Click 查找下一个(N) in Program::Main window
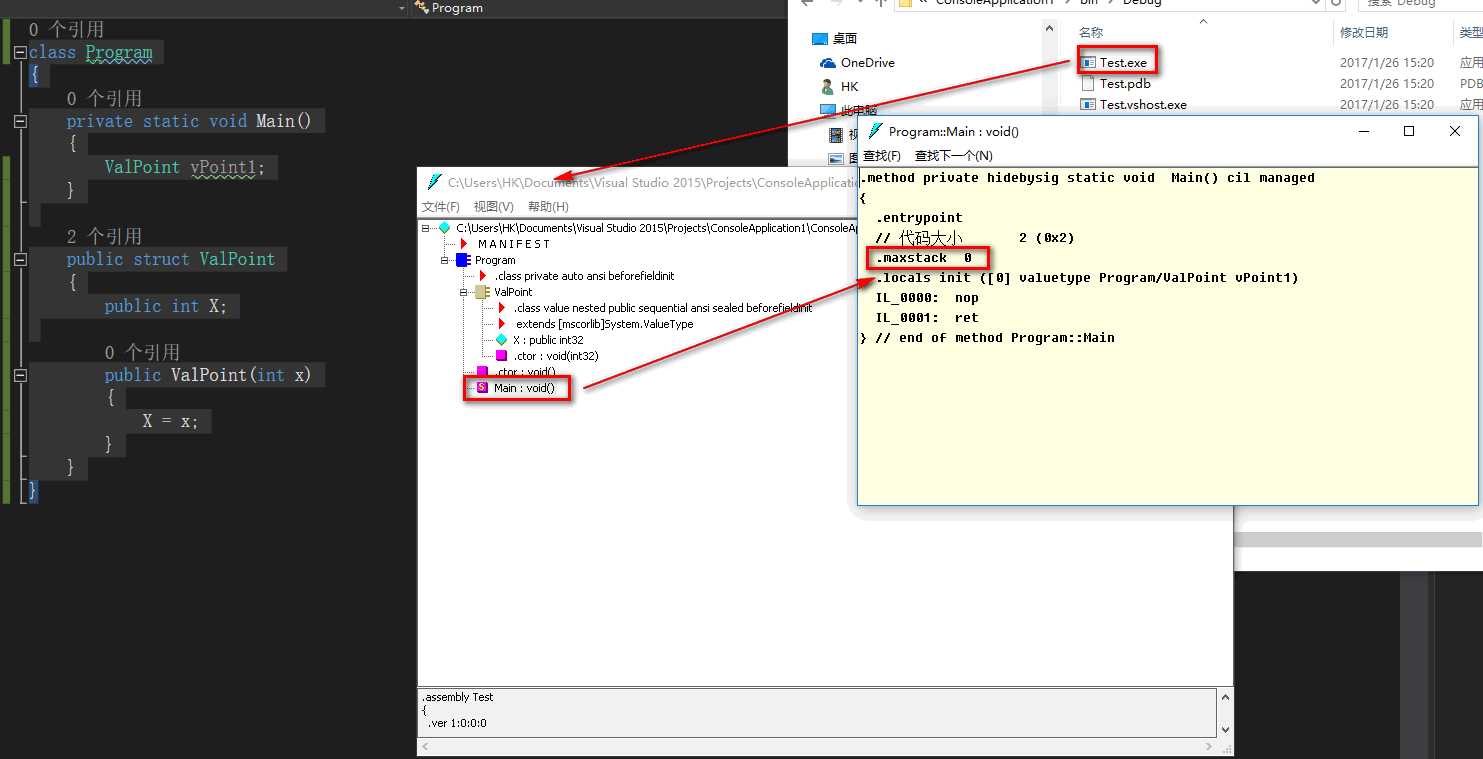 pyautogui.click(x=954, y=156)
